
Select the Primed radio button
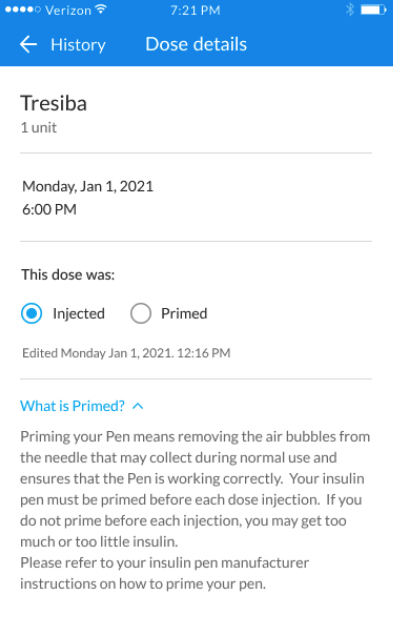tap(141, 314)
